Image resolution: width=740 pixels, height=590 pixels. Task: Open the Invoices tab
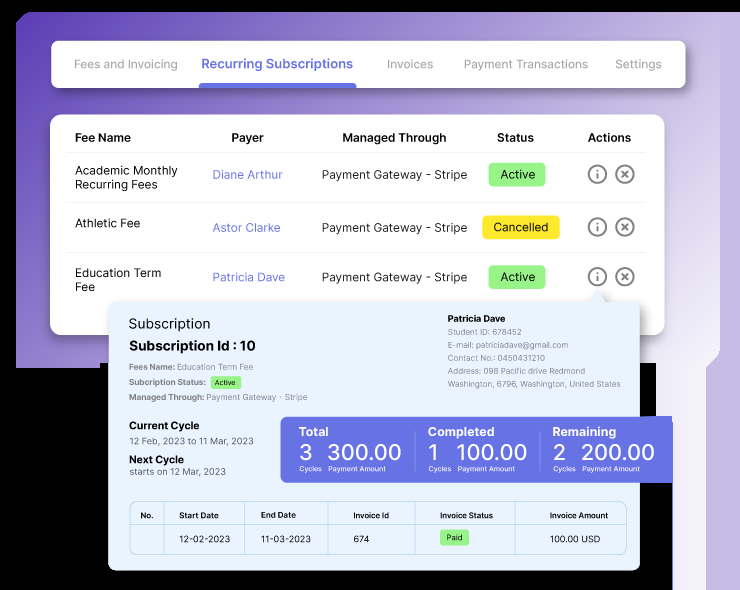point(410,64)
